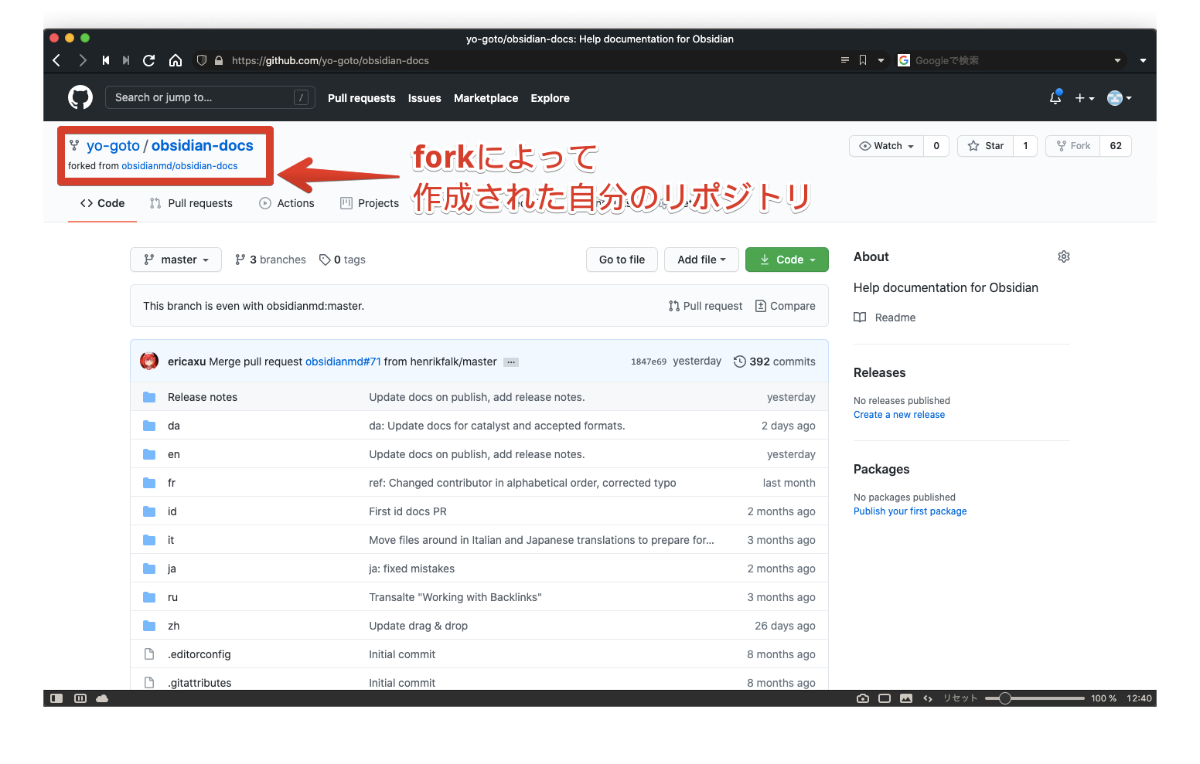Click ericaxu's avatar in commit bar
This screenshot has height=764, width=1200.
coord(149,361)
